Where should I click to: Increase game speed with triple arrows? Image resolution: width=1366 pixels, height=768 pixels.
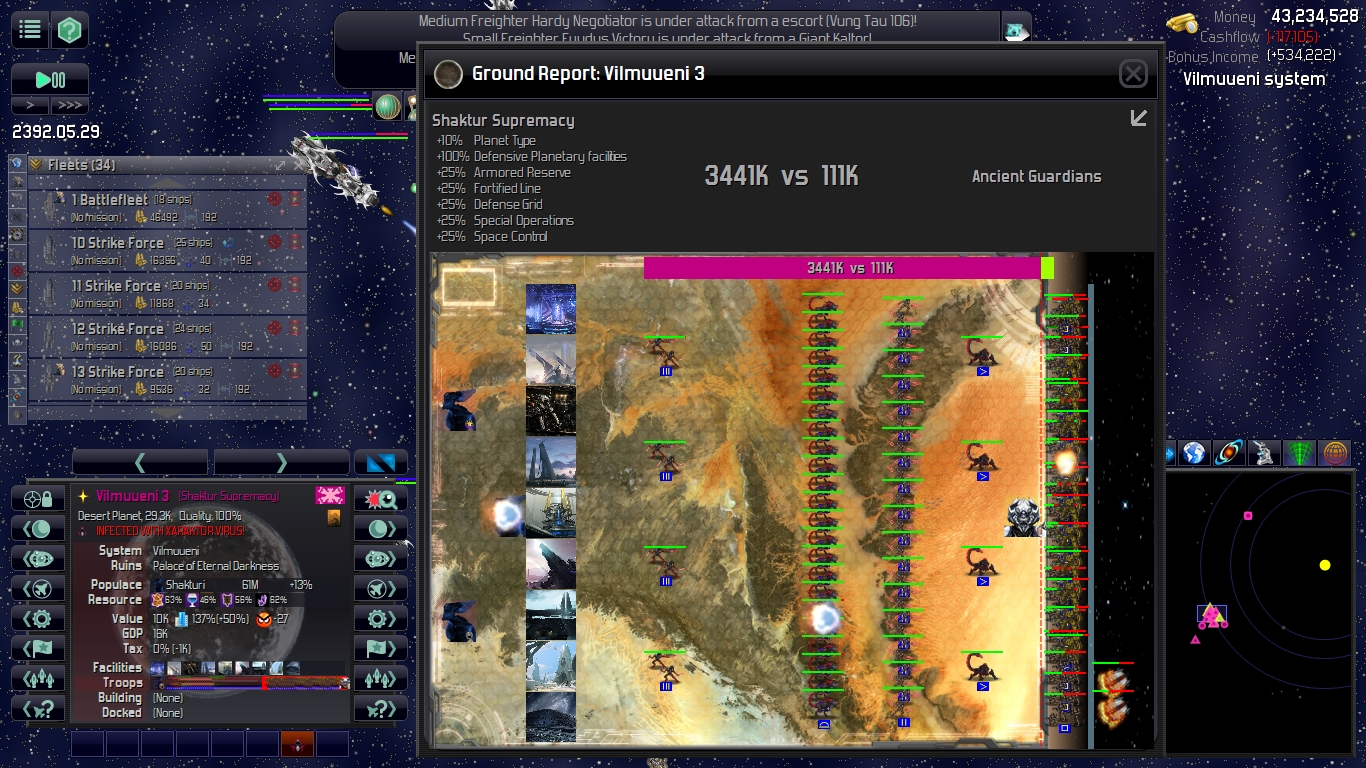coord(70,105)
